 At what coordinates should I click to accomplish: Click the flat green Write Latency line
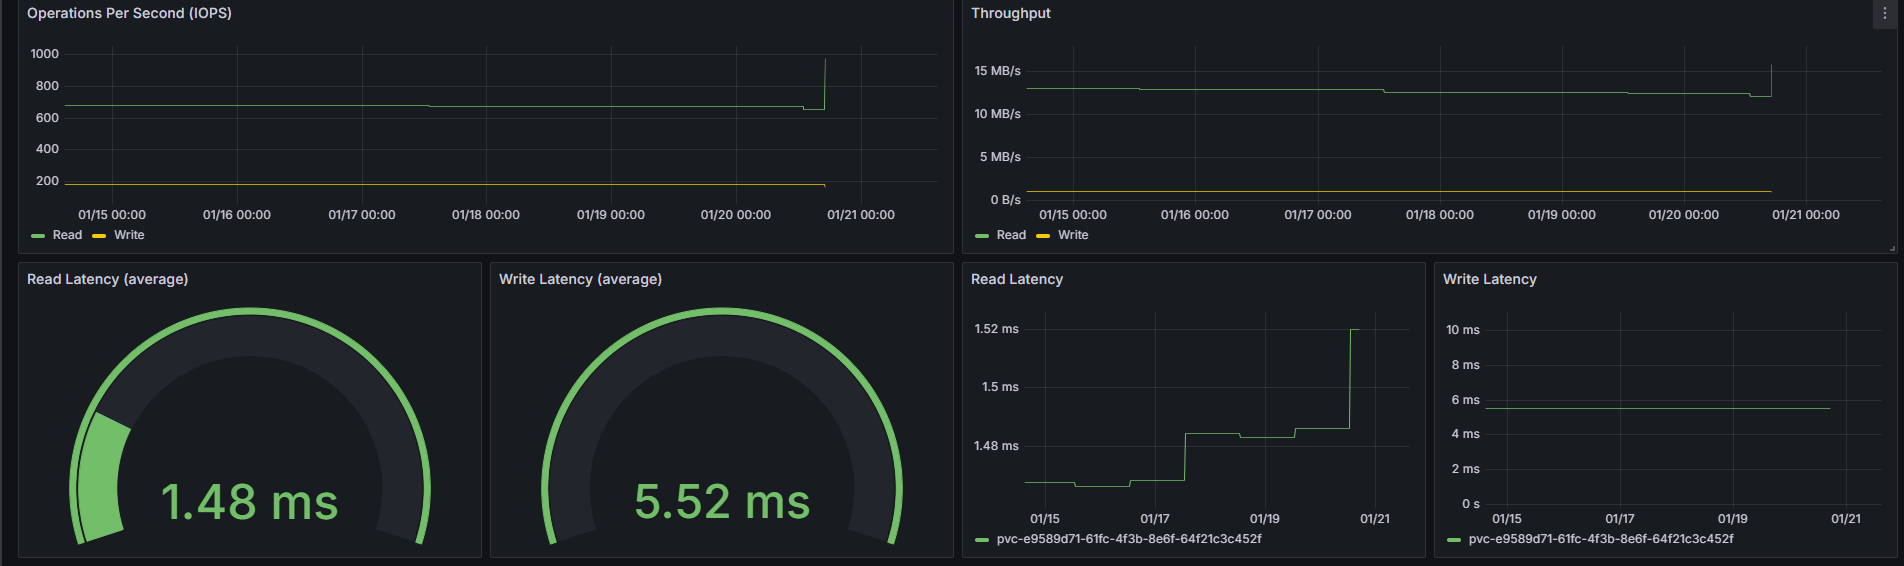click(1658, 408)
